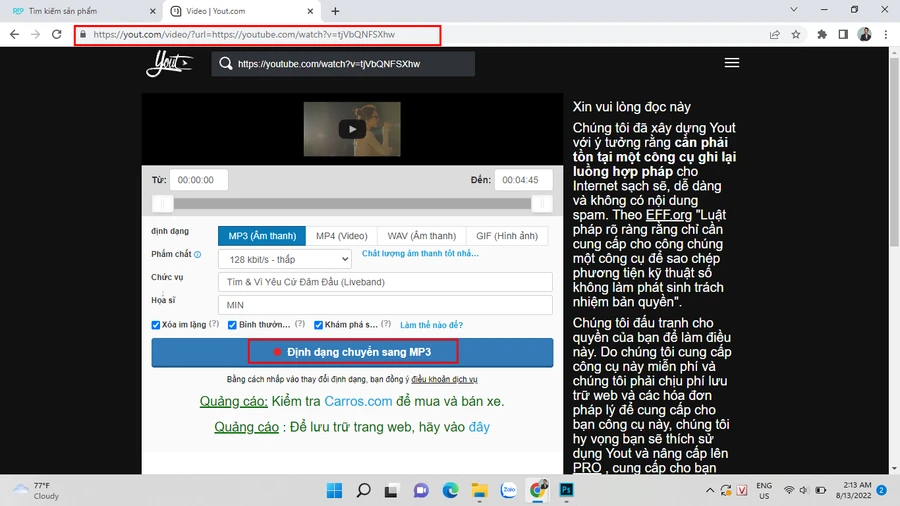Open taskbar Search
This screenshot has height=506, width=900.
click(x=363, y=491)
